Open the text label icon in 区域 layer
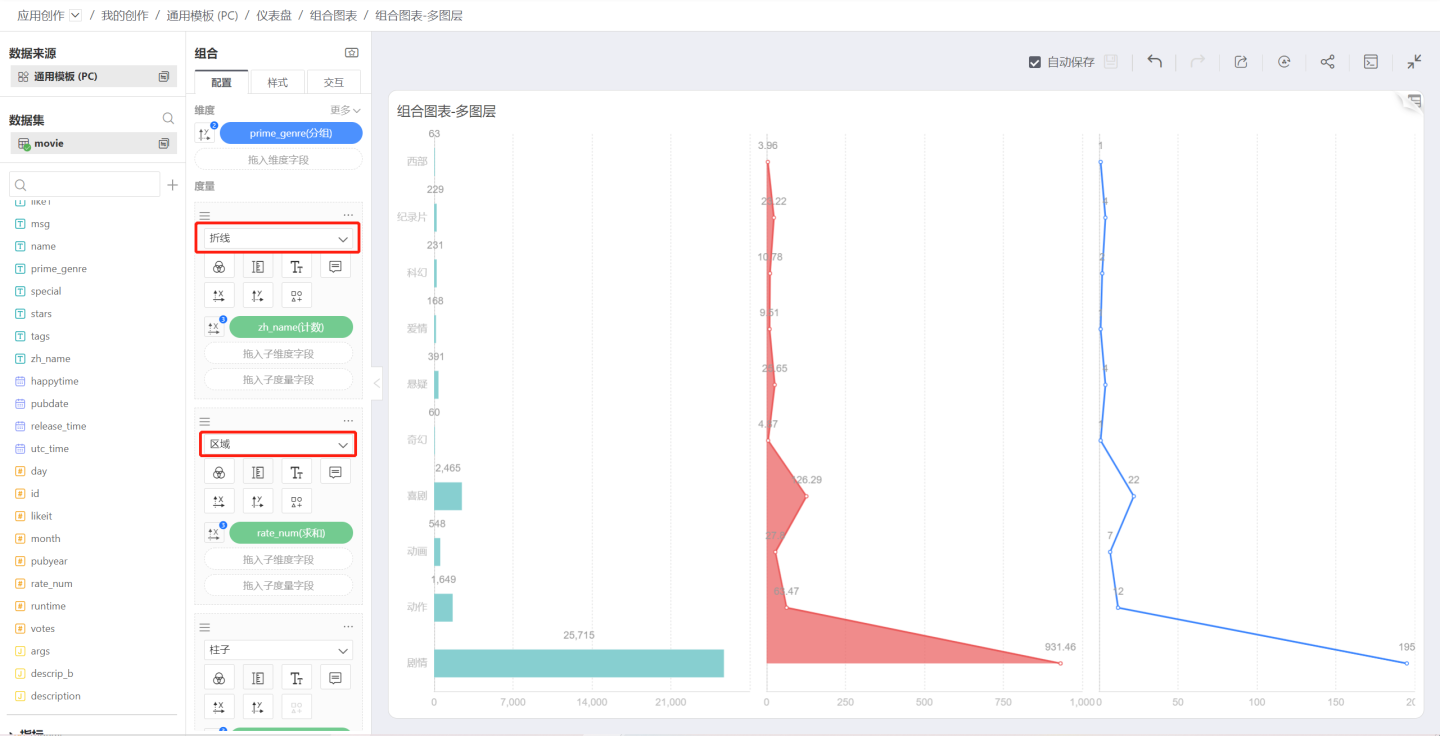The height and width of the screenshot is (736, 1440). 296,472
